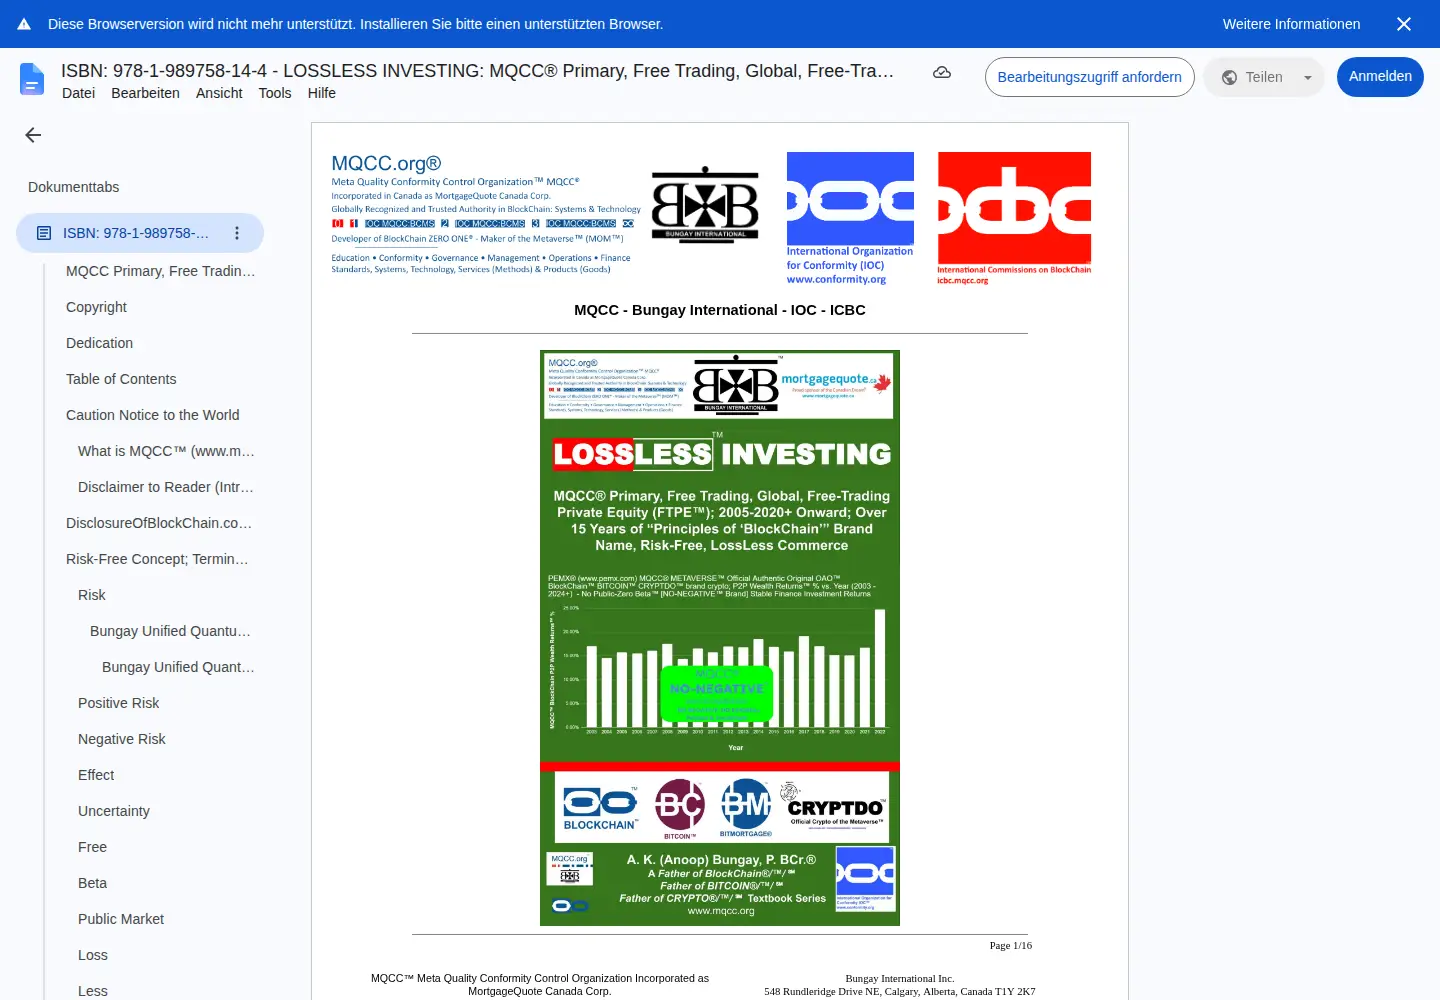Select the Free outline entry

pos(92,847)
